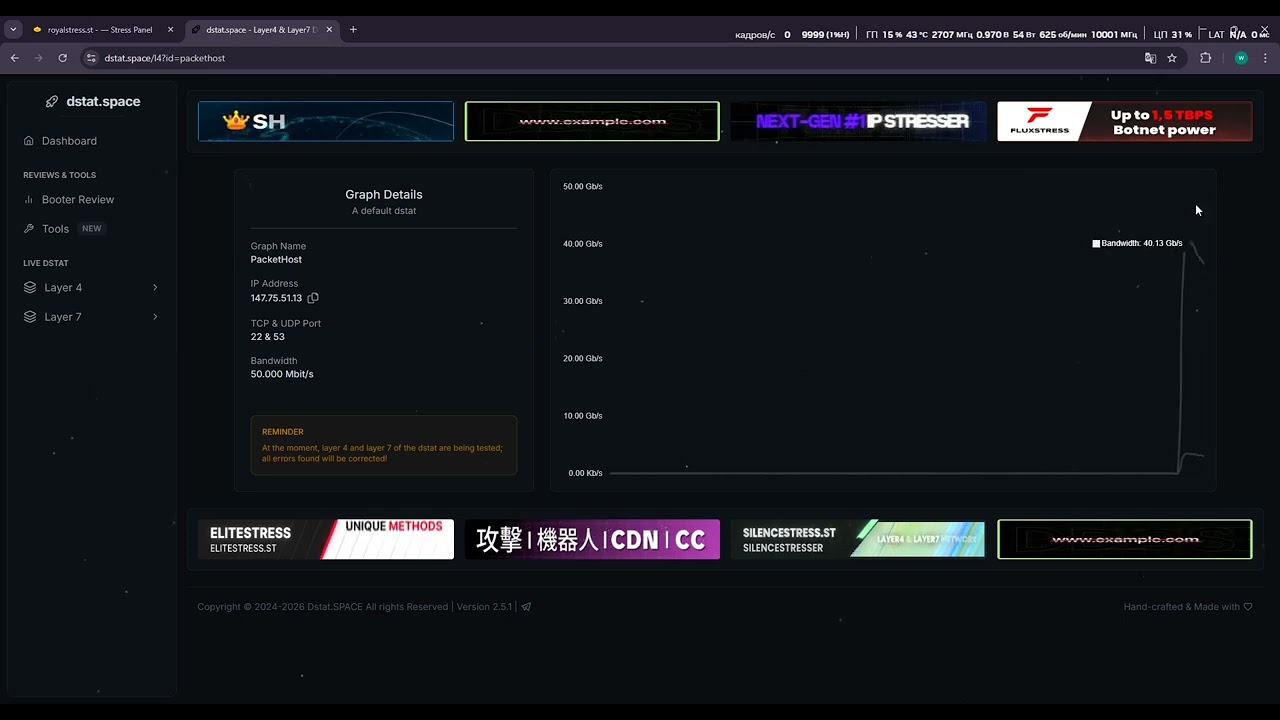Click the REVIEWS & TOOLS section heading
Image resolution: width=1280 pixels, height=720 pixels.
click(60, 175)
